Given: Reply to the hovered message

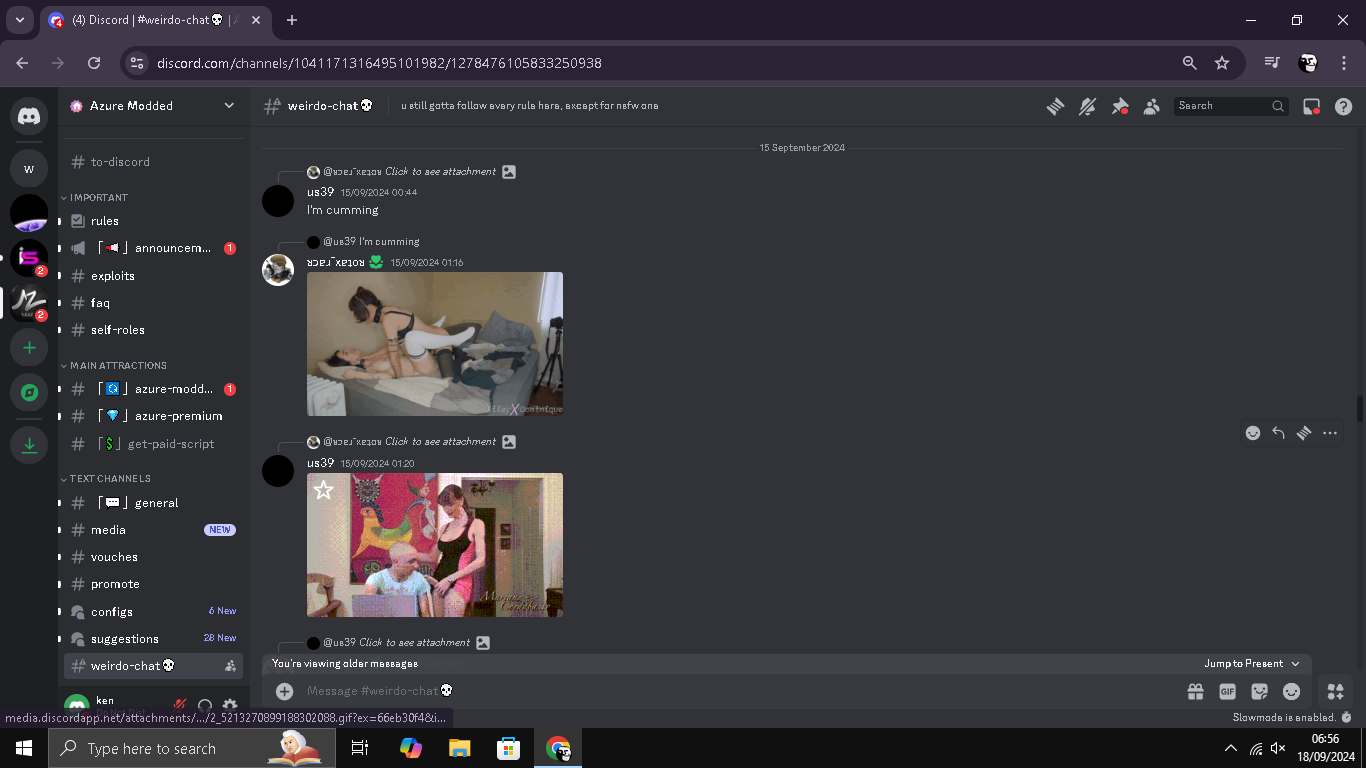Looking at the screenshot, I should tap(1278, 433).
